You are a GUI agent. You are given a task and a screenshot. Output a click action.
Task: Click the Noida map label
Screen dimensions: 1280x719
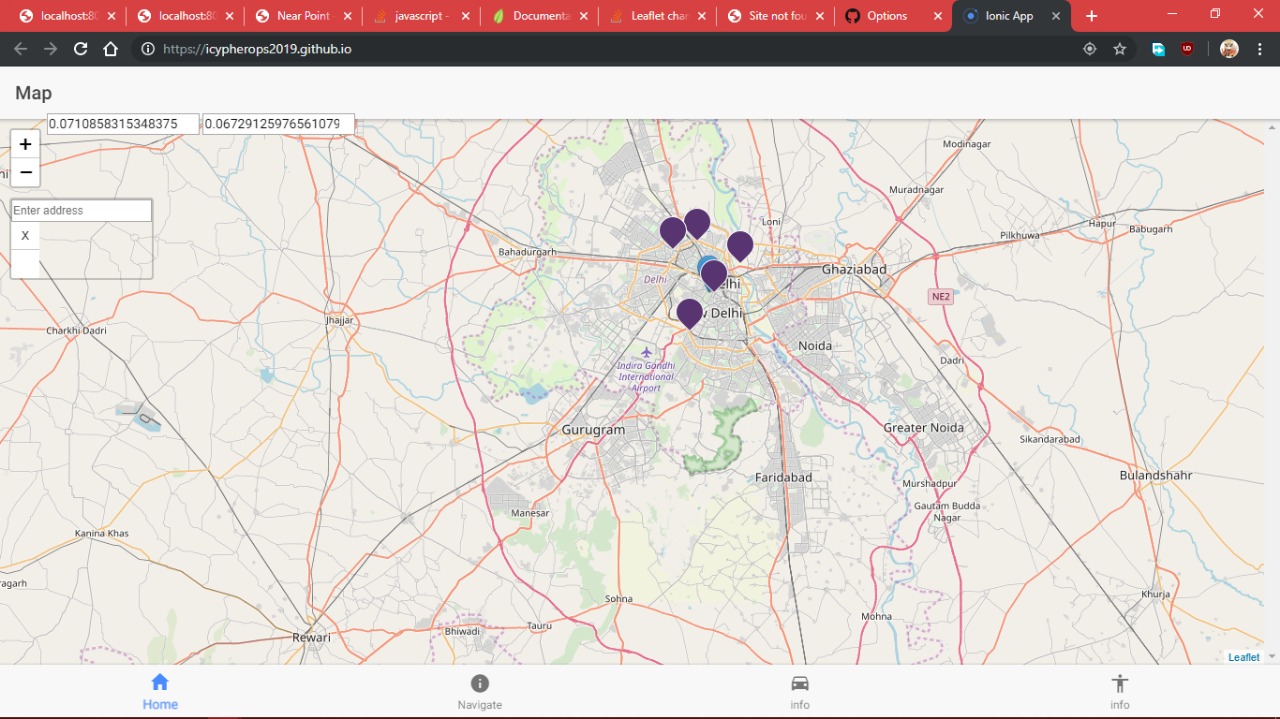click(x=815, y=346)
